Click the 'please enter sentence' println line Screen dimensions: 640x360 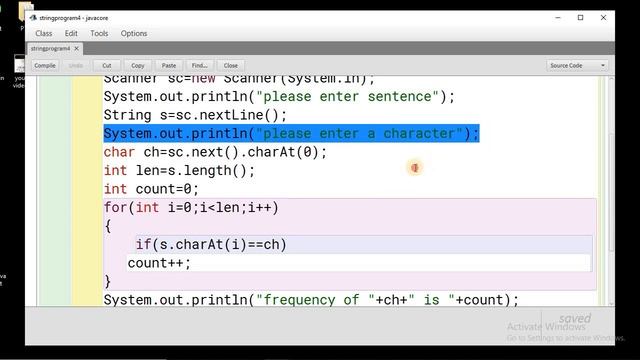[279, 97]
